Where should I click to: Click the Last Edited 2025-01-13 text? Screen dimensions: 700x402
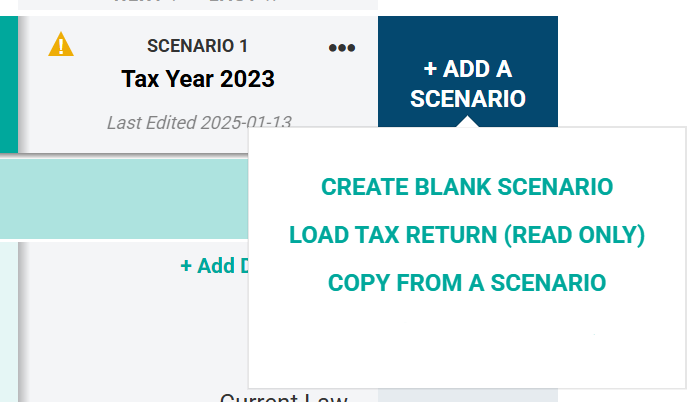click(x=198, y=123)
